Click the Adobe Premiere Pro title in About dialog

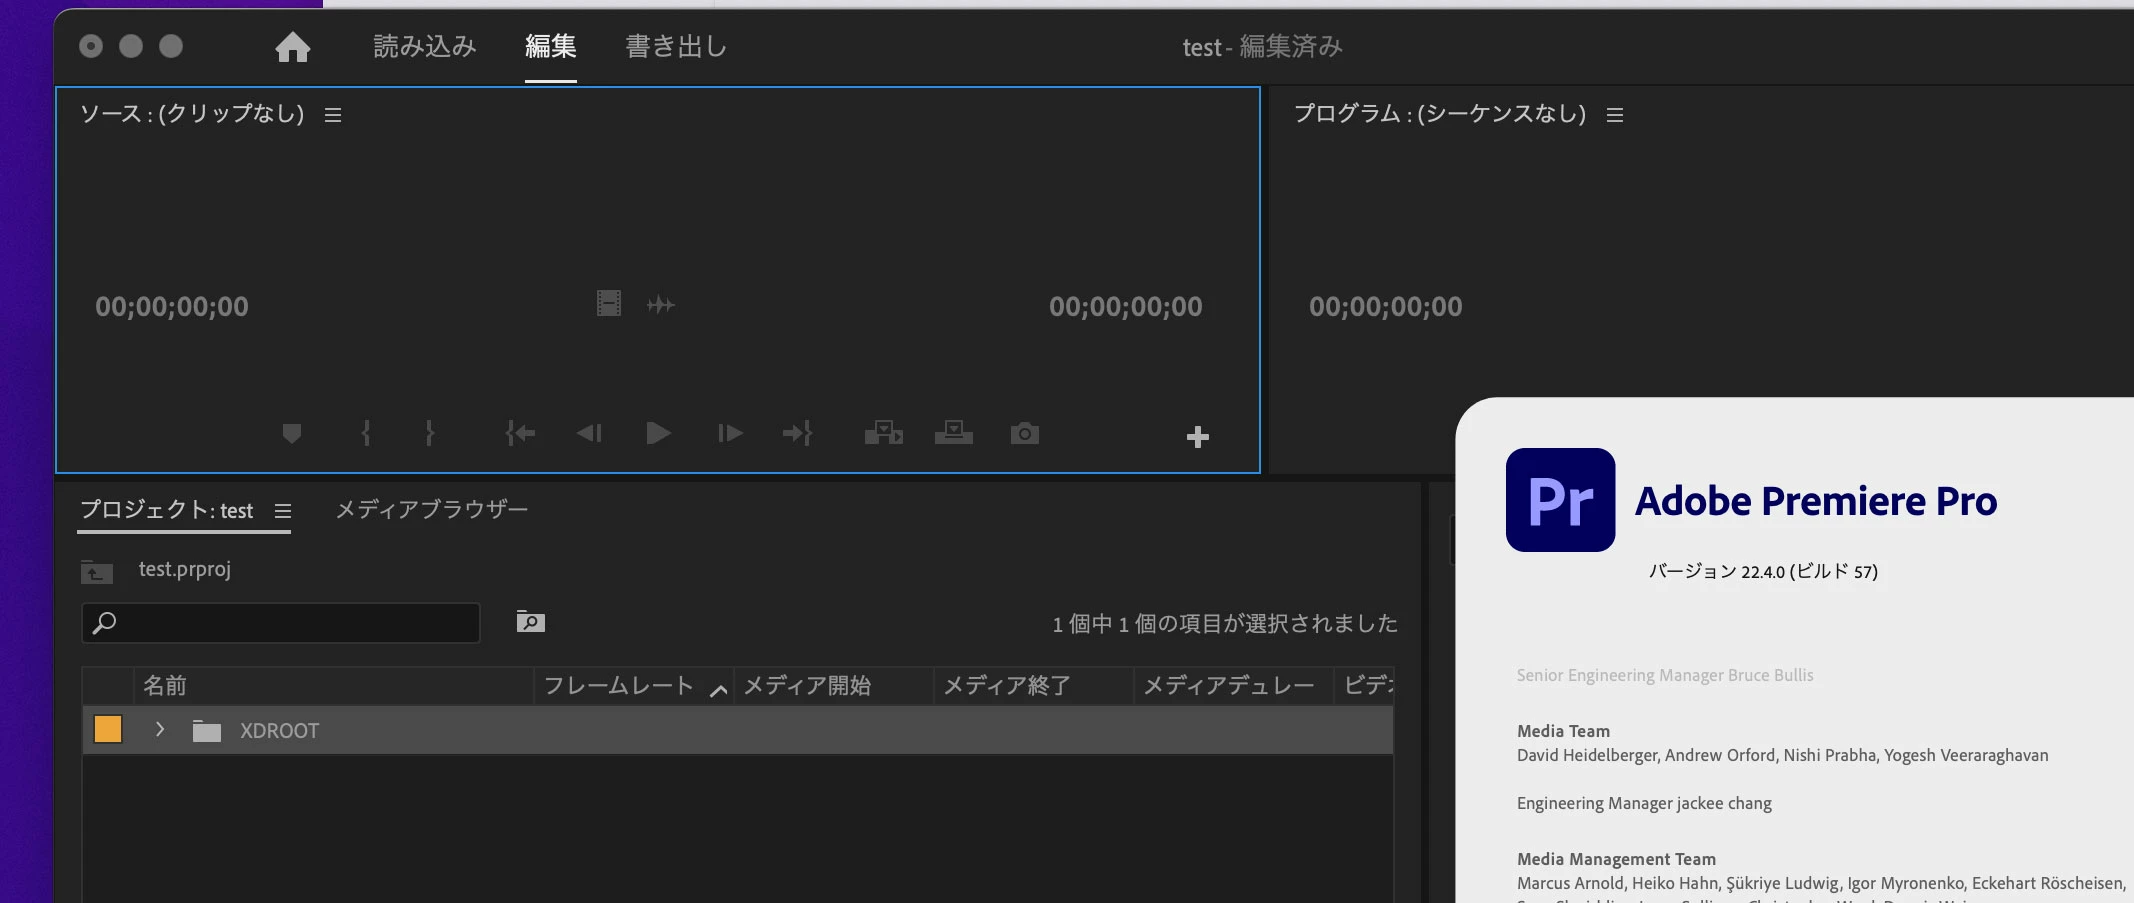[1816, 501]
